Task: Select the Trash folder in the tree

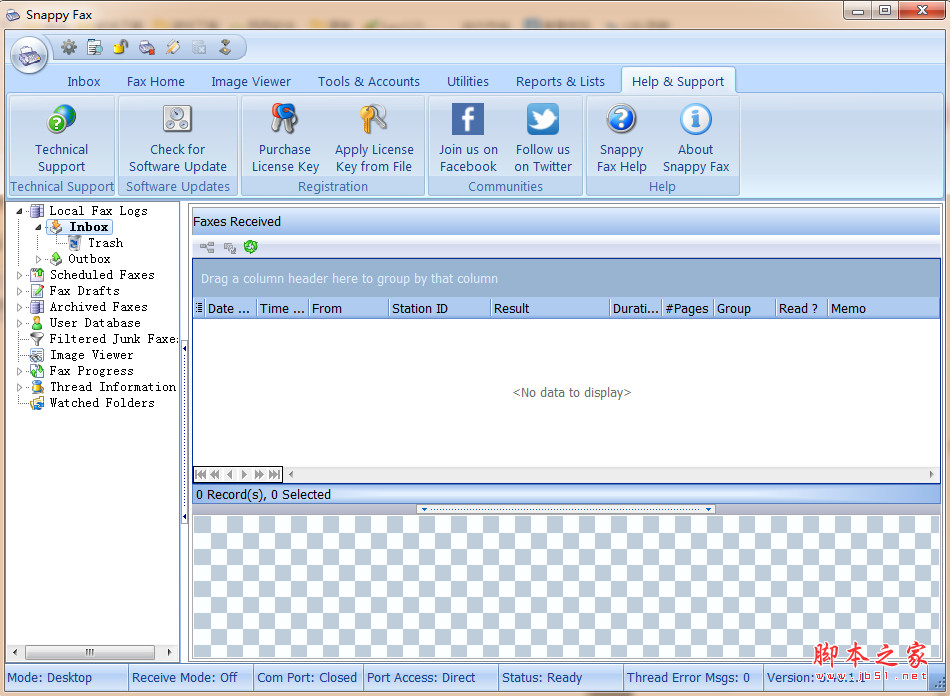Action: (105, 243)
